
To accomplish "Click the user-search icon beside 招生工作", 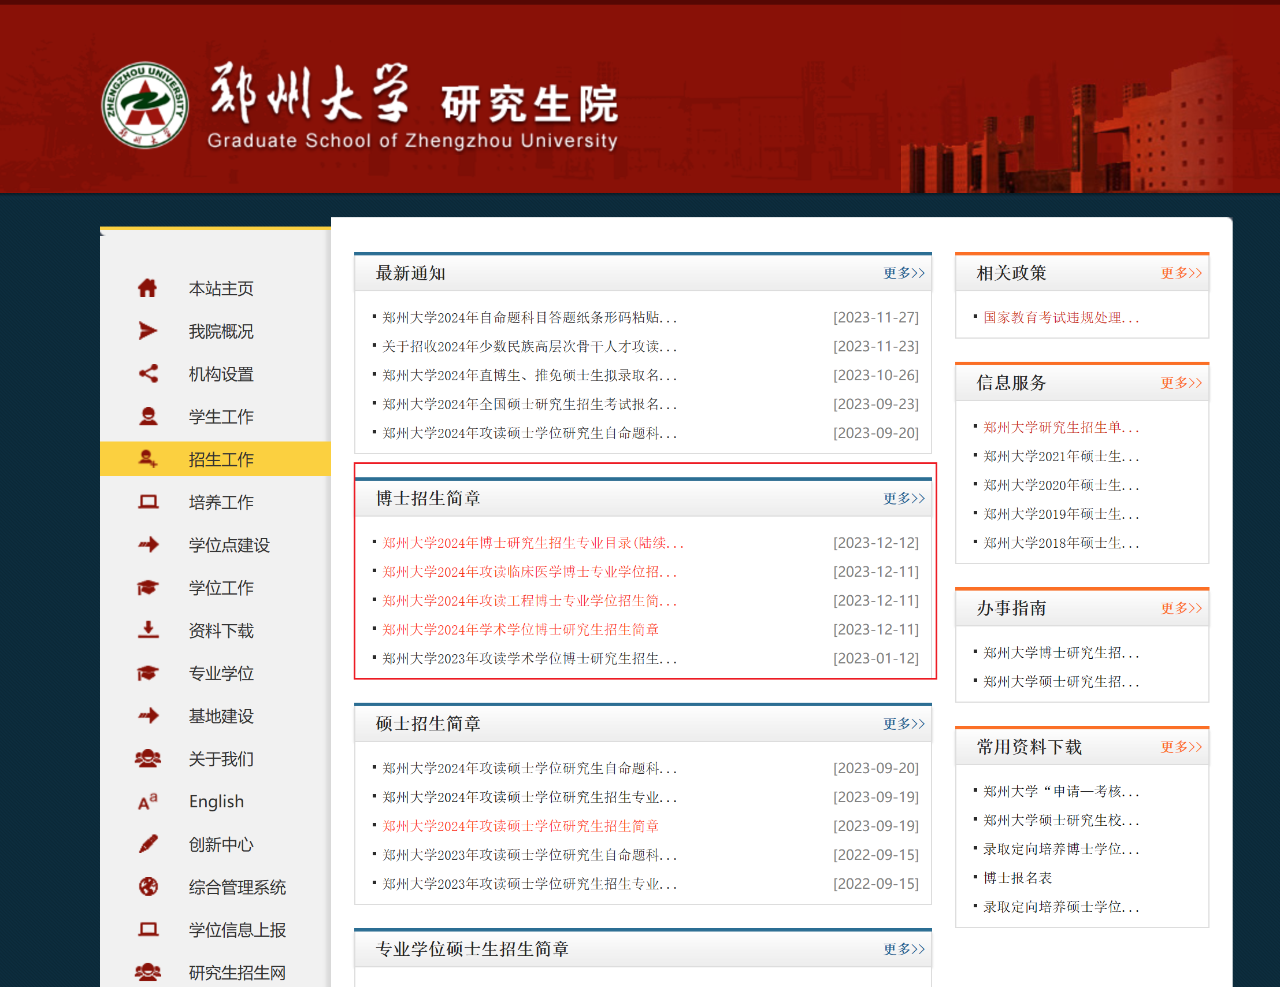I will [148, 459].
